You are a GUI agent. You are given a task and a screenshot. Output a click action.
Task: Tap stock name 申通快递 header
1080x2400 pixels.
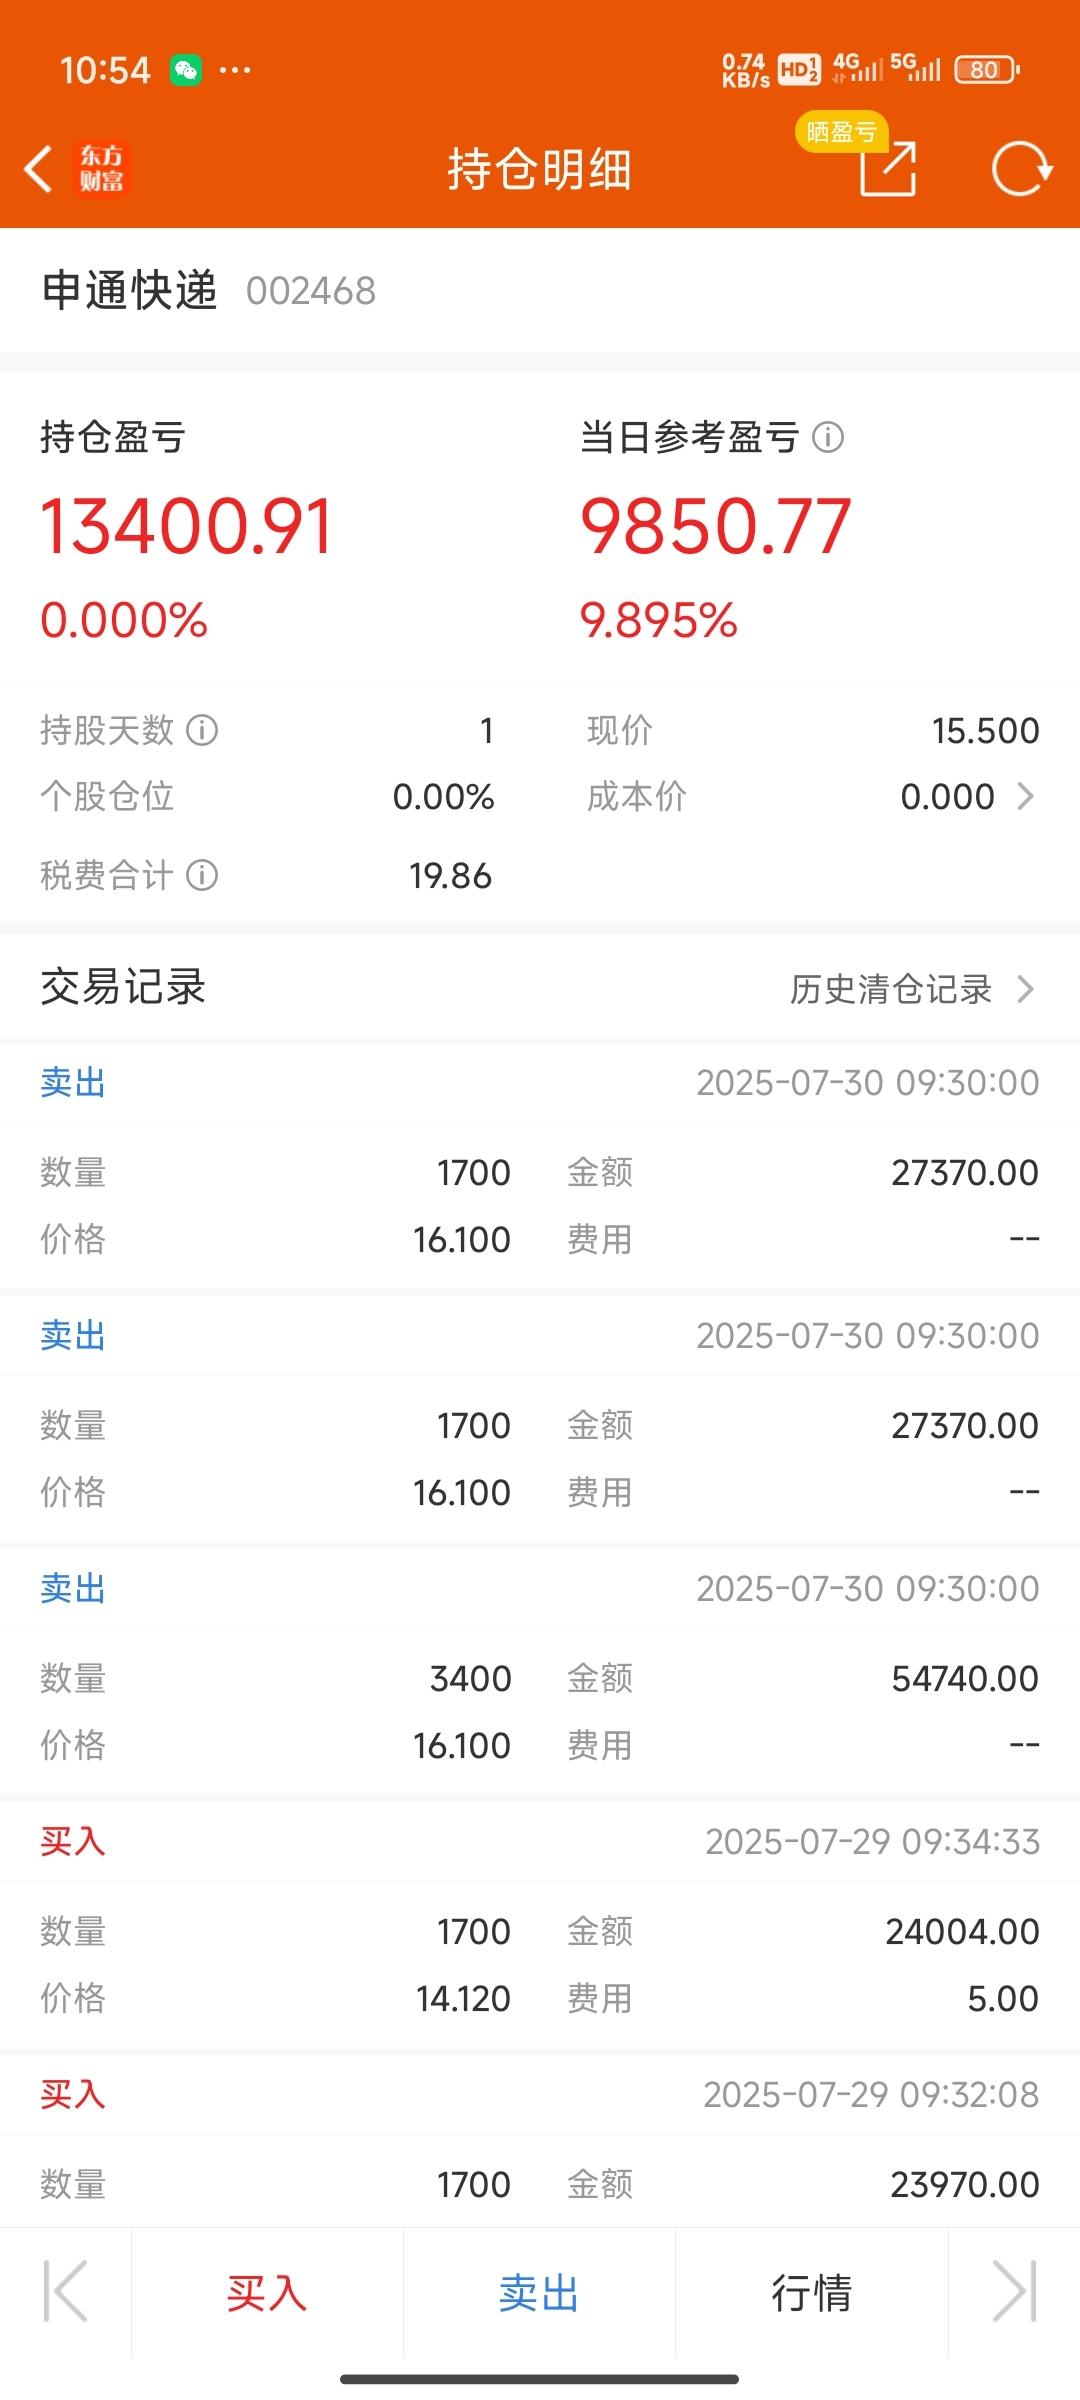coord(130,291)
